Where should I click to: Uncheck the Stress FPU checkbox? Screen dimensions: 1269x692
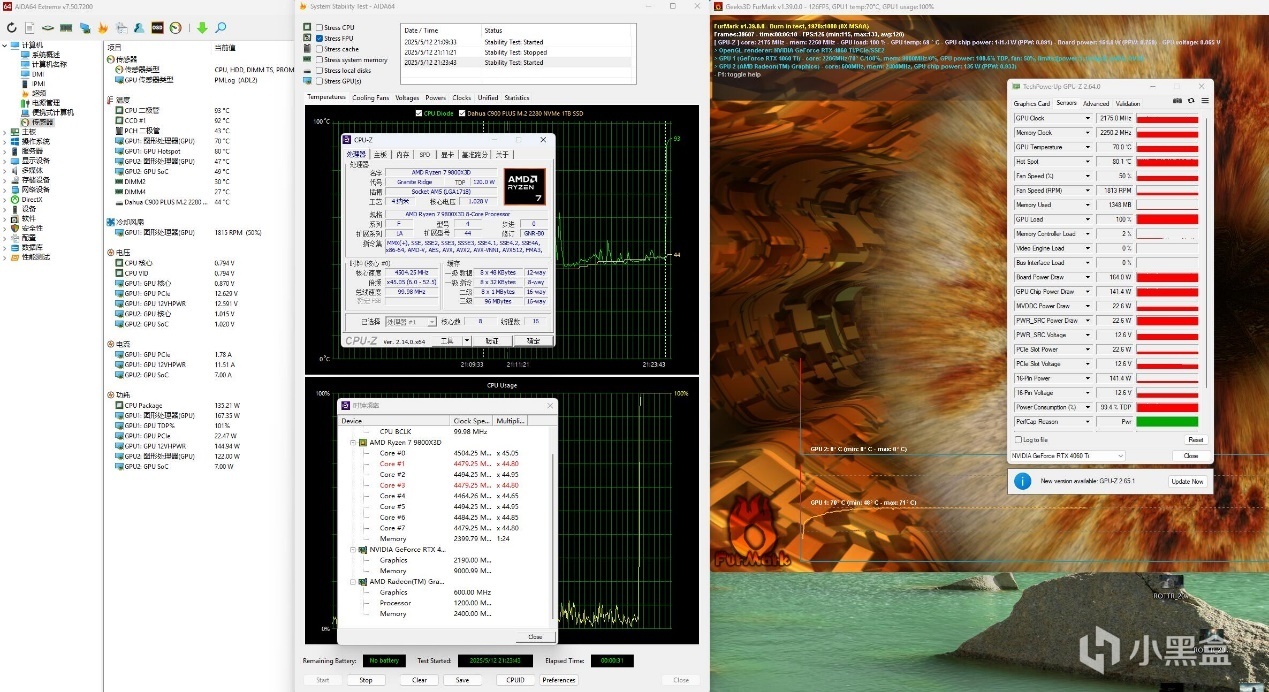pos(320,38)
